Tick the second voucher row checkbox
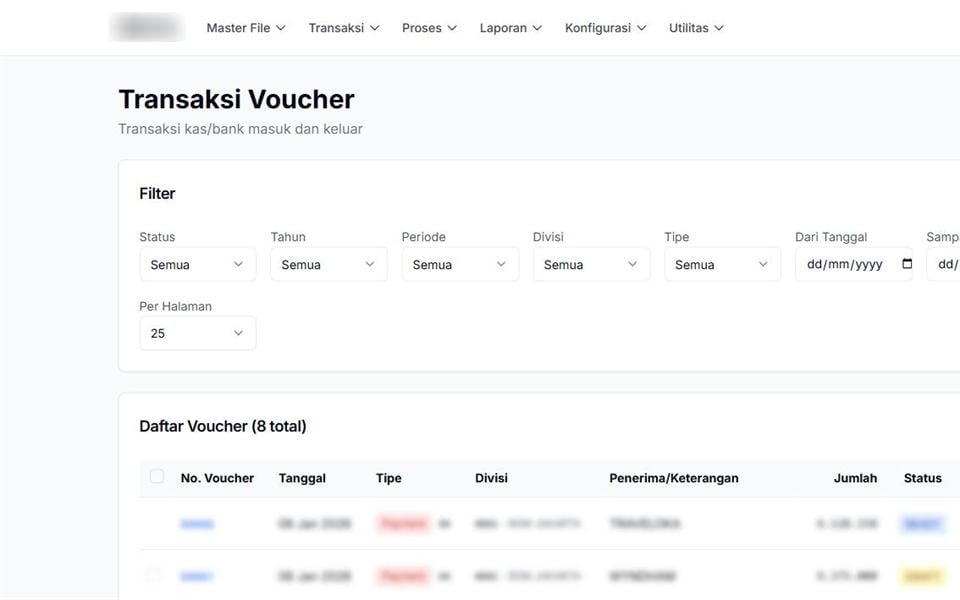Viewport: 960px width, 600px height. (x=154, y=575)
